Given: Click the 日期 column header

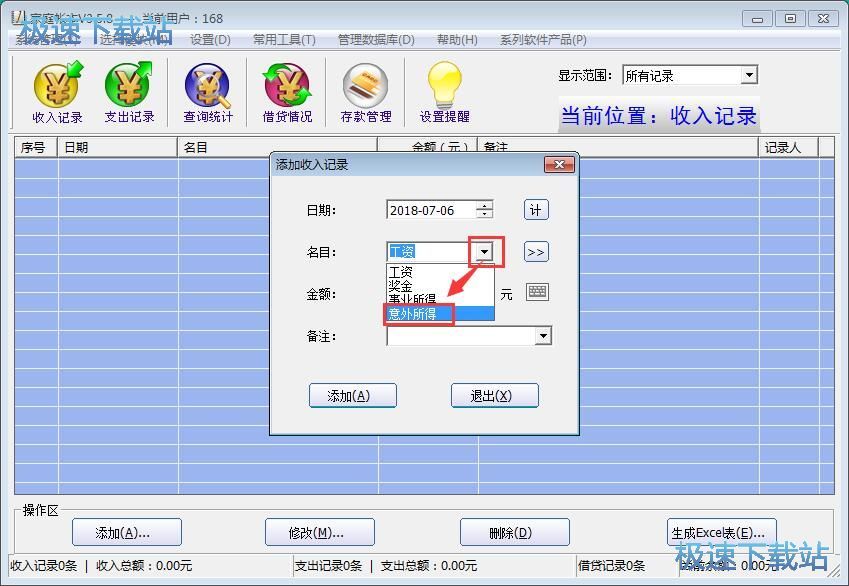Looking at the screenshot, I should pos(117,147).
